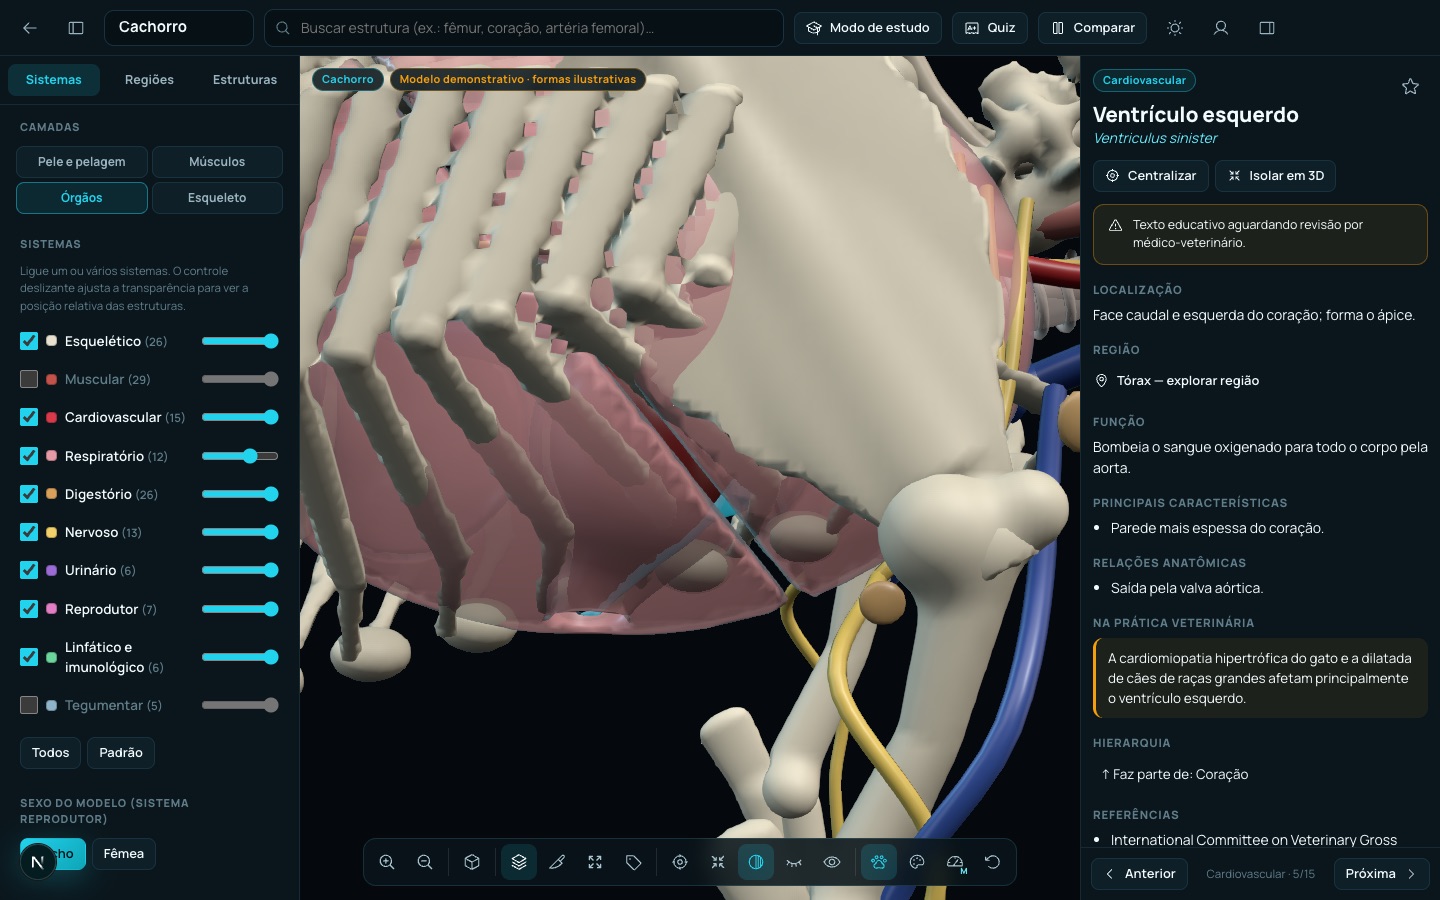Viewport: 1440px width, 900px height.
Task: Click the Buscar estrutura search field
Action: coord(524,28)
